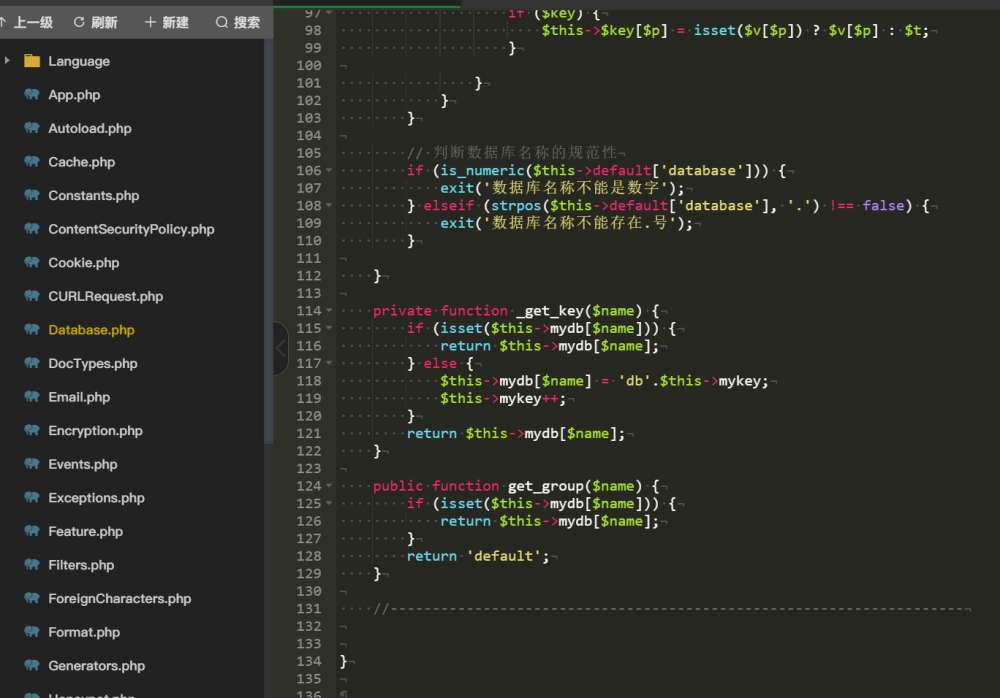Click the Constants.php file icon

click(x=32, y=195)
